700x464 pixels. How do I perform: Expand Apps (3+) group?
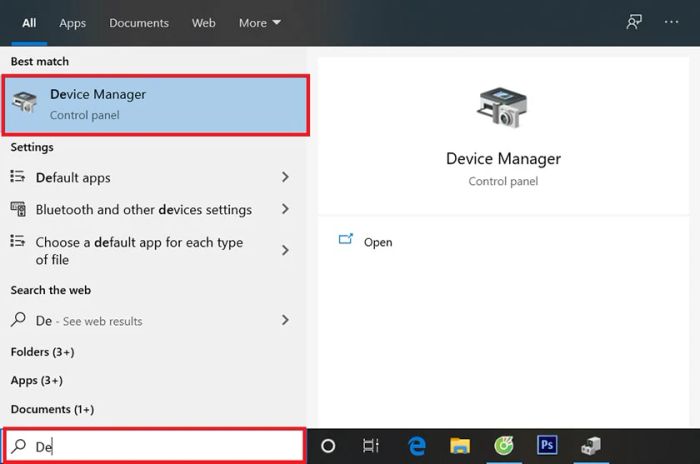coord(37,380)
